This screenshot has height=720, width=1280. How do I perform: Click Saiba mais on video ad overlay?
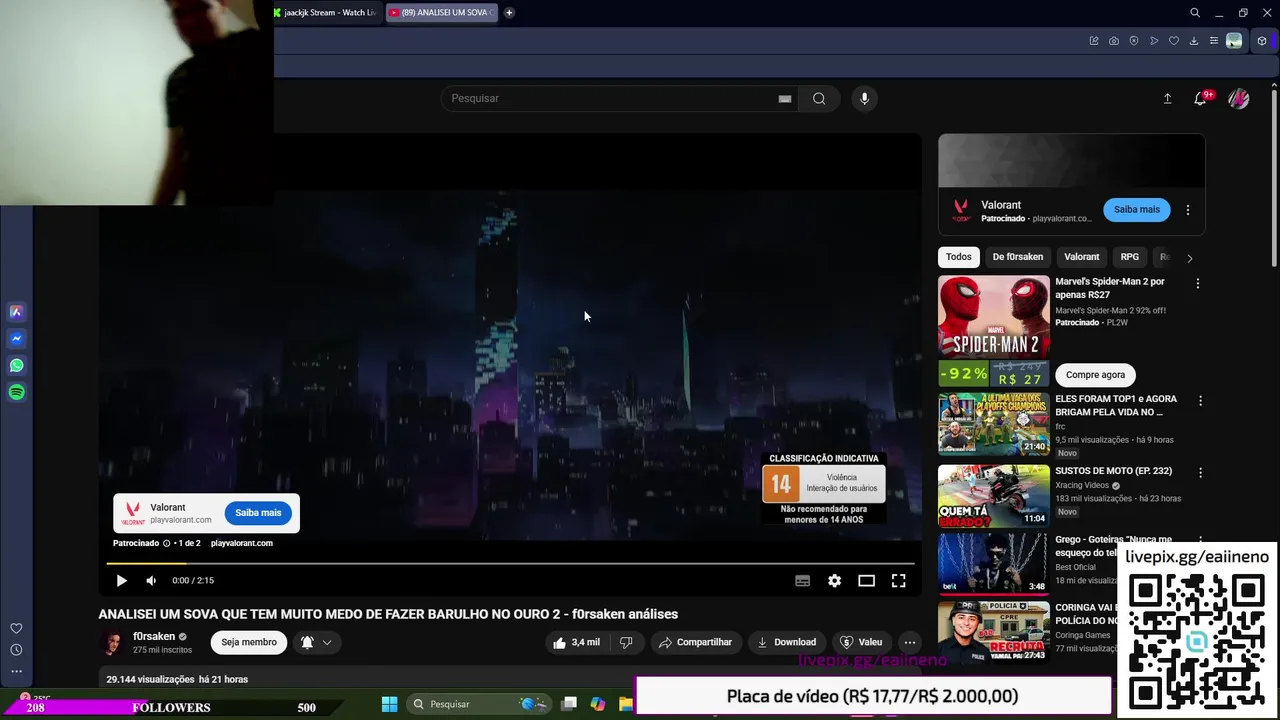258,513
